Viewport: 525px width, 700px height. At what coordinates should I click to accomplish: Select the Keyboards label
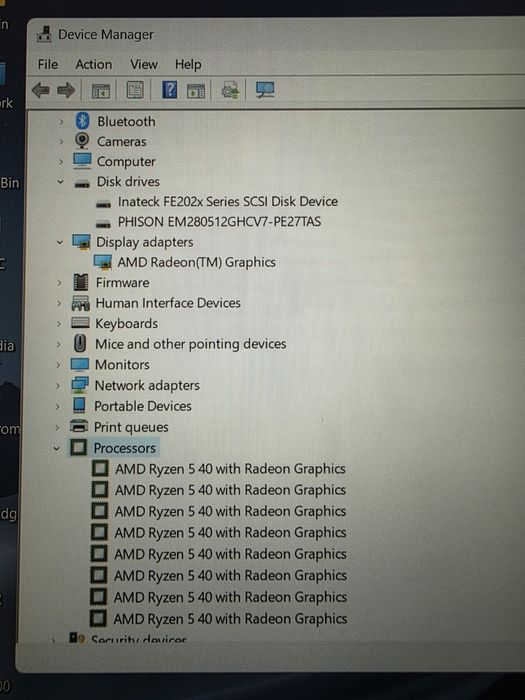click(x=127, y=323)
